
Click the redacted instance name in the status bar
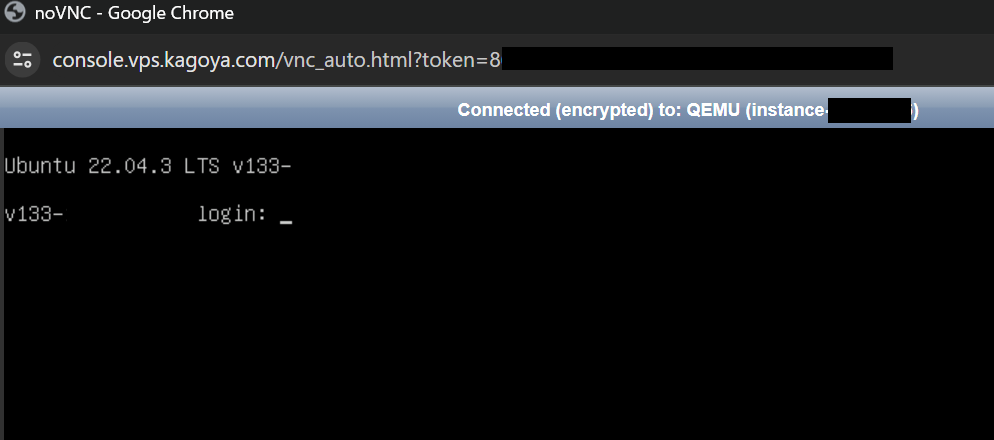point(870,110)
